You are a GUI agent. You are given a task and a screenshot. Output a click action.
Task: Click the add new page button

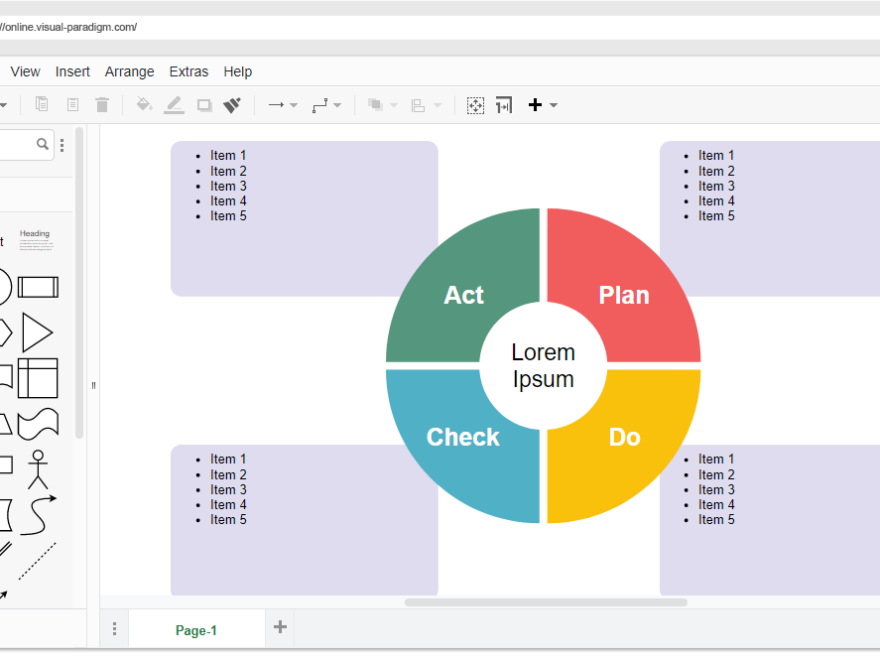[x=279, y=628]
